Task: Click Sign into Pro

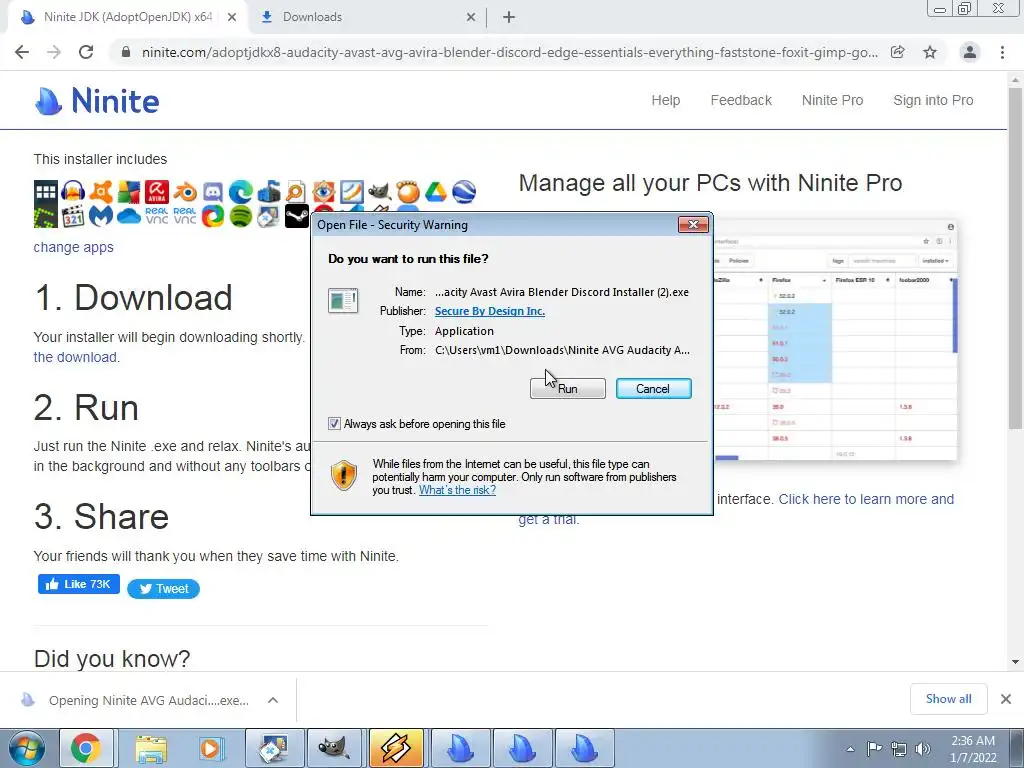Action: click(x=933, y=100)
